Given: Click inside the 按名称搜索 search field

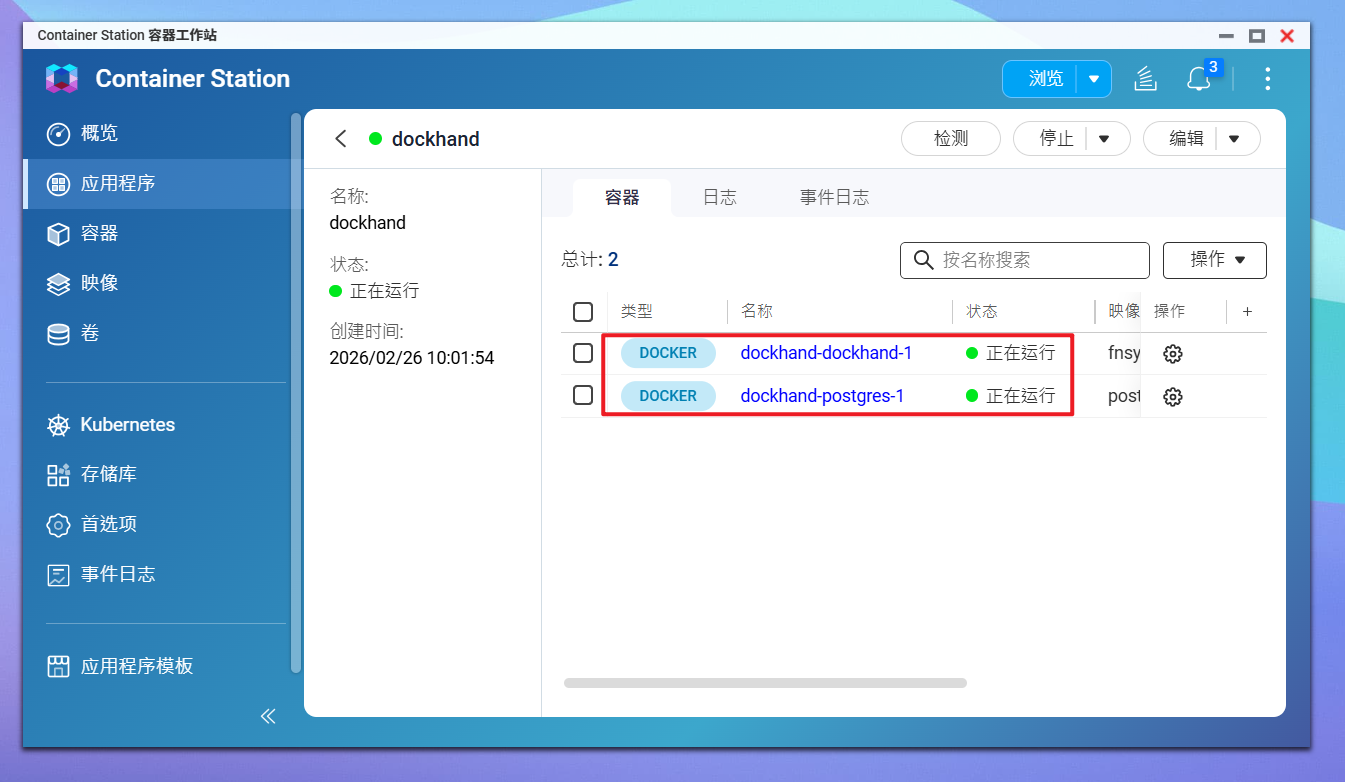Looking at the screenshot, I should tap(1024, 260).
